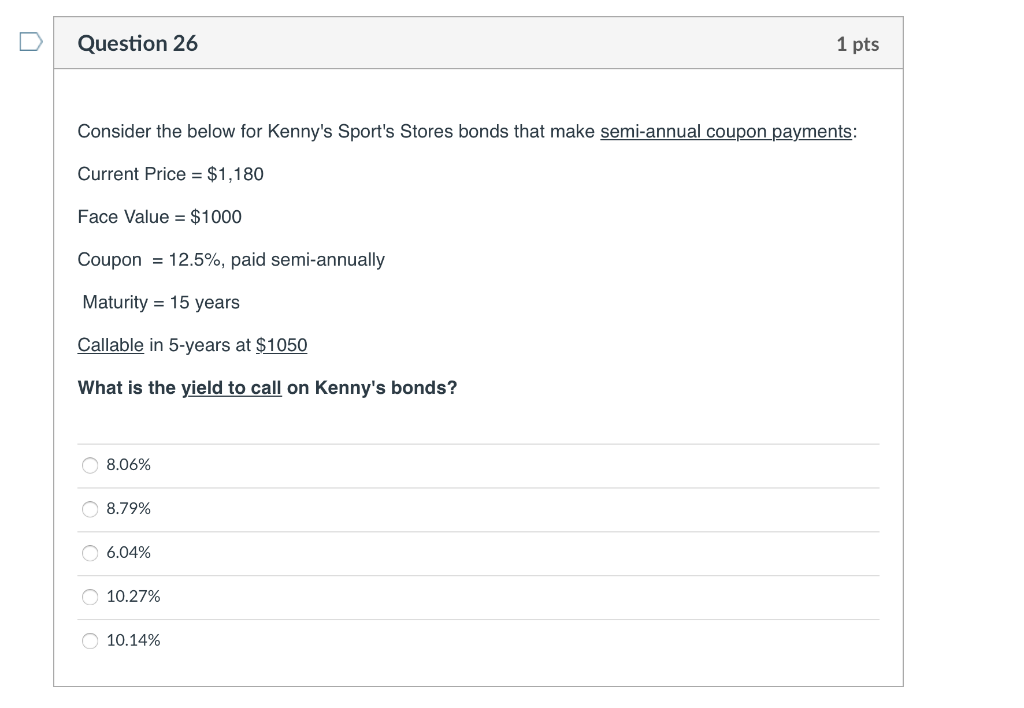Click the 6.04% answer text label
This screenshot has height=708, width=1024.
(x=128, y=553)
